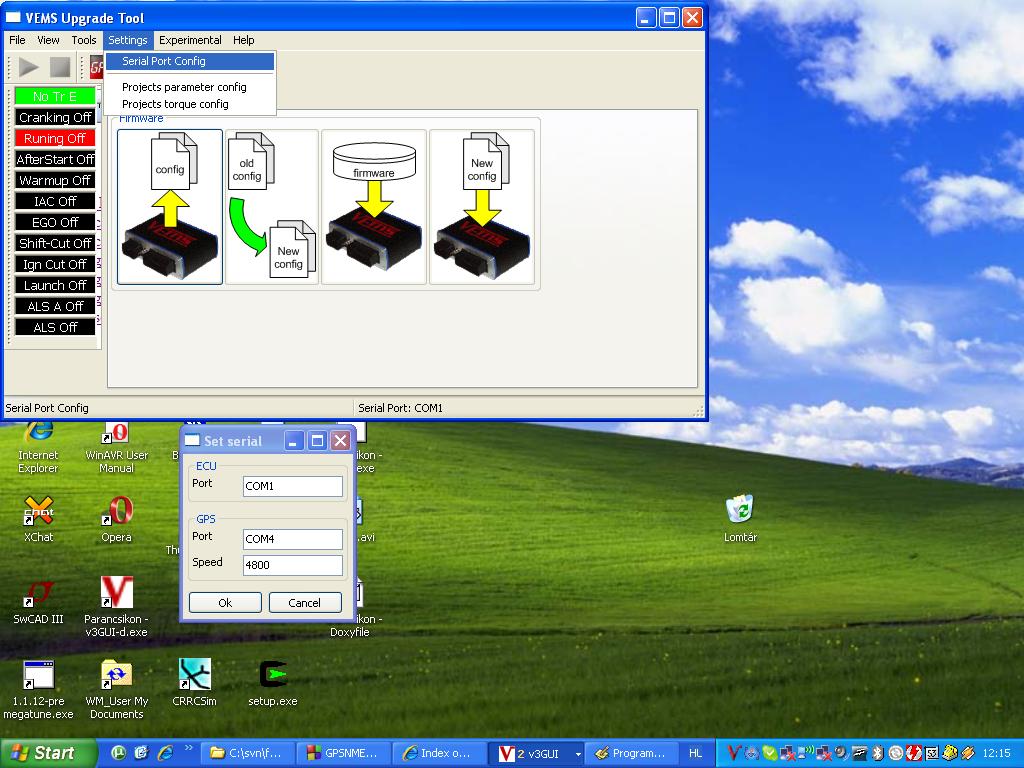This screenshot has width=1024, height=768.
Task: Confirm Set serial dialog with Ok
Action: [x=225, y=603]
